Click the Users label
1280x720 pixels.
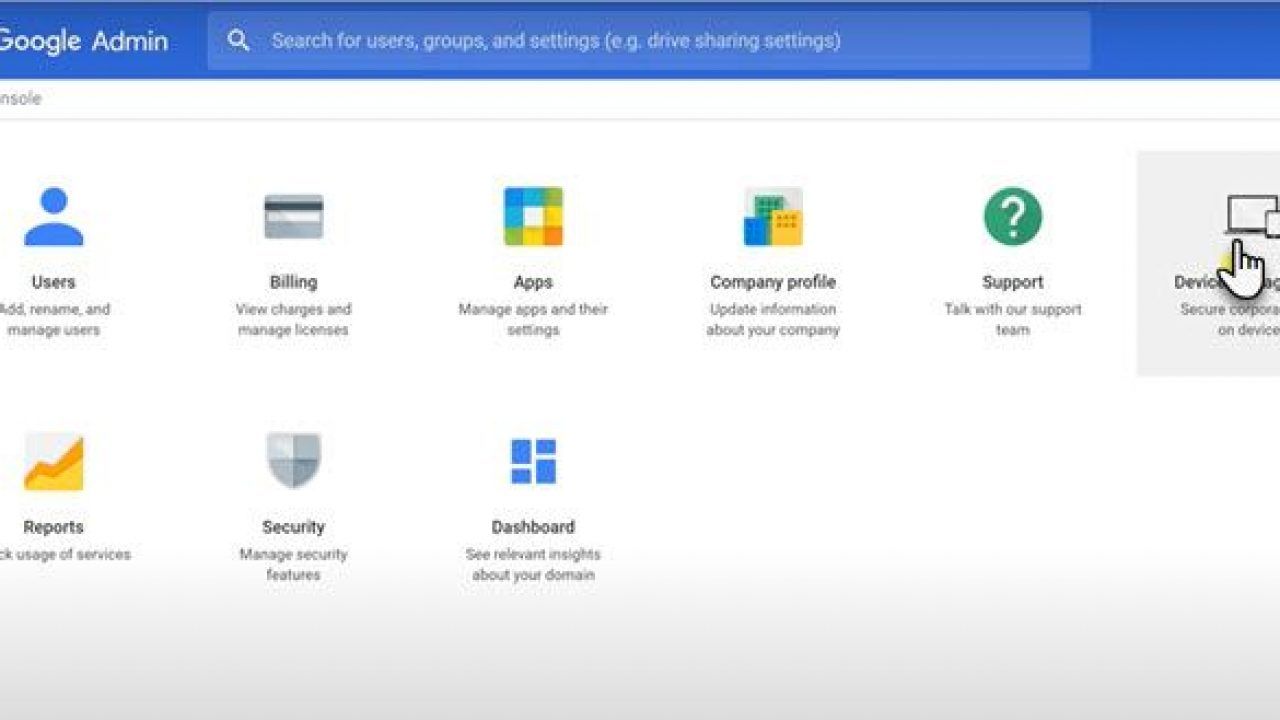pyautogui.click(x=54, y=282)
